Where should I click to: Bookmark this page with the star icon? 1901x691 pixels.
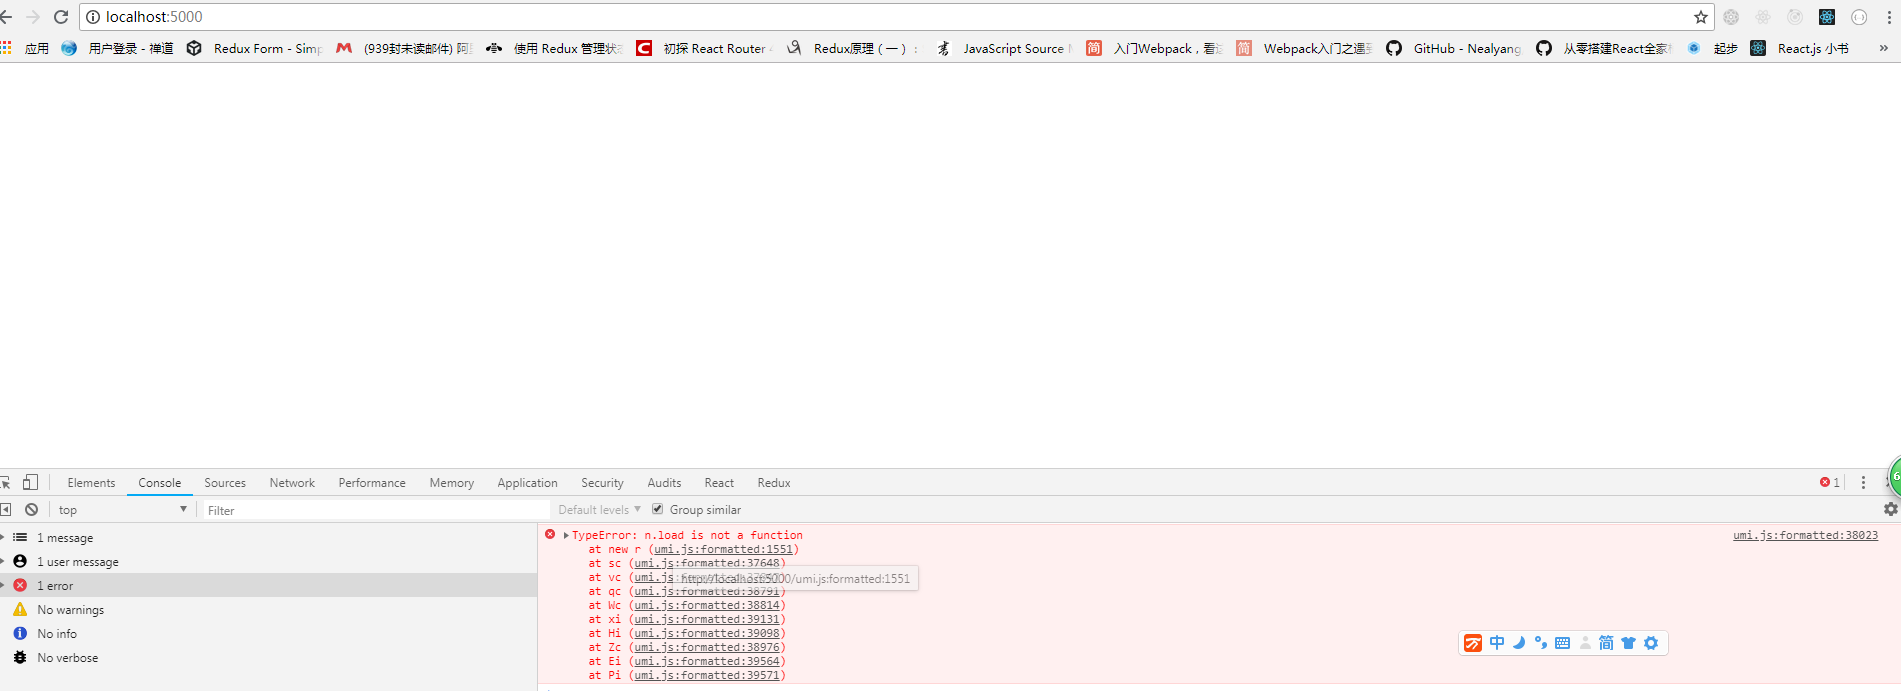coord(1701,17)
